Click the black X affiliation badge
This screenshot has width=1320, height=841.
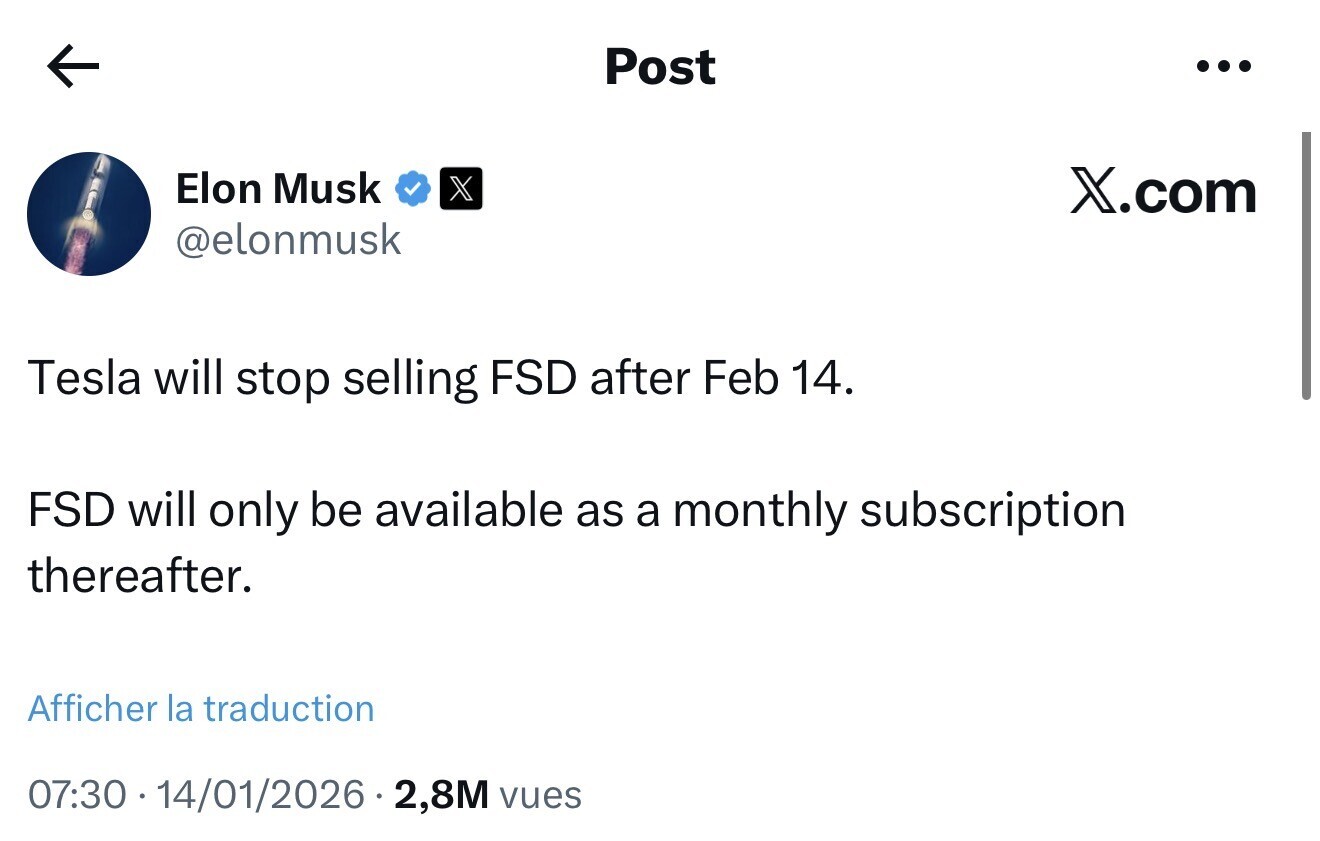460,189
